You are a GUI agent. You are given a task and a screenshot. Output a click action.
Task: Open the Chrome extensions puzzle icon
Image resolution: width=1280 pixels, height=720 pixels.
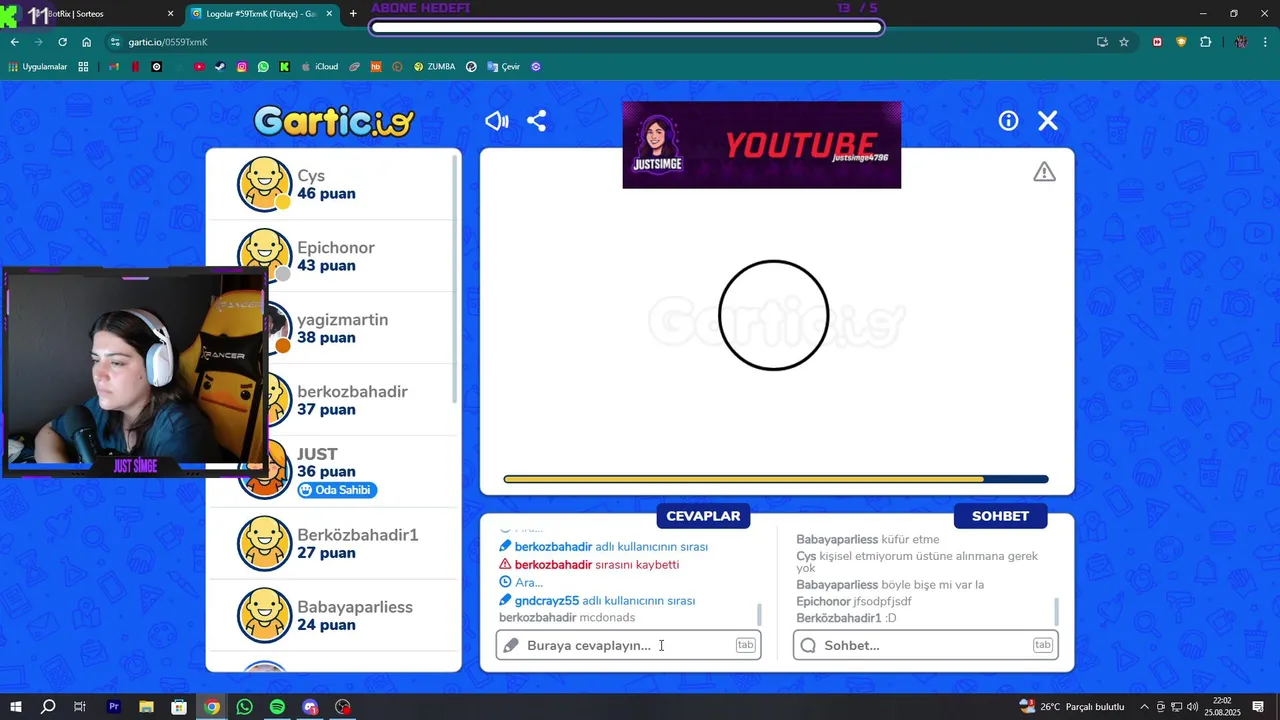1205,42
